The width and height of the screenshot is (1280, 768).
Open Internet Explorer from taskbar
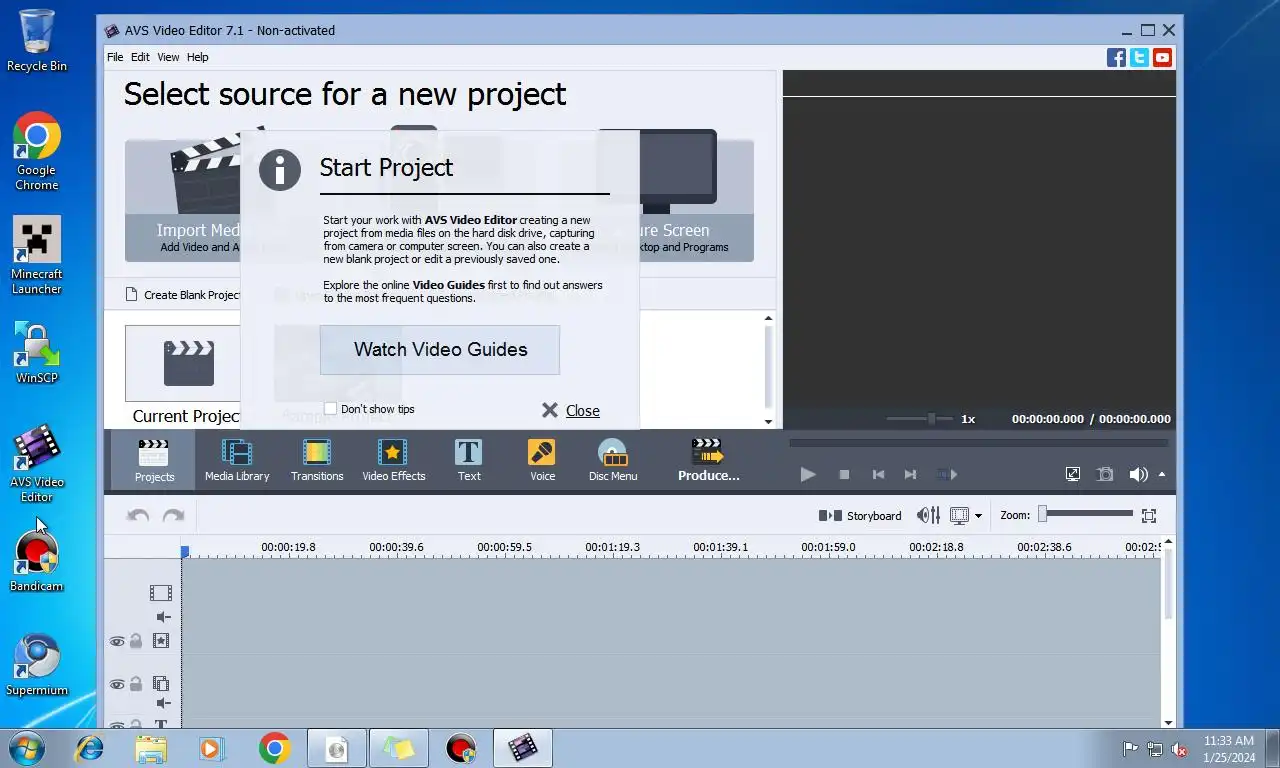90,748
